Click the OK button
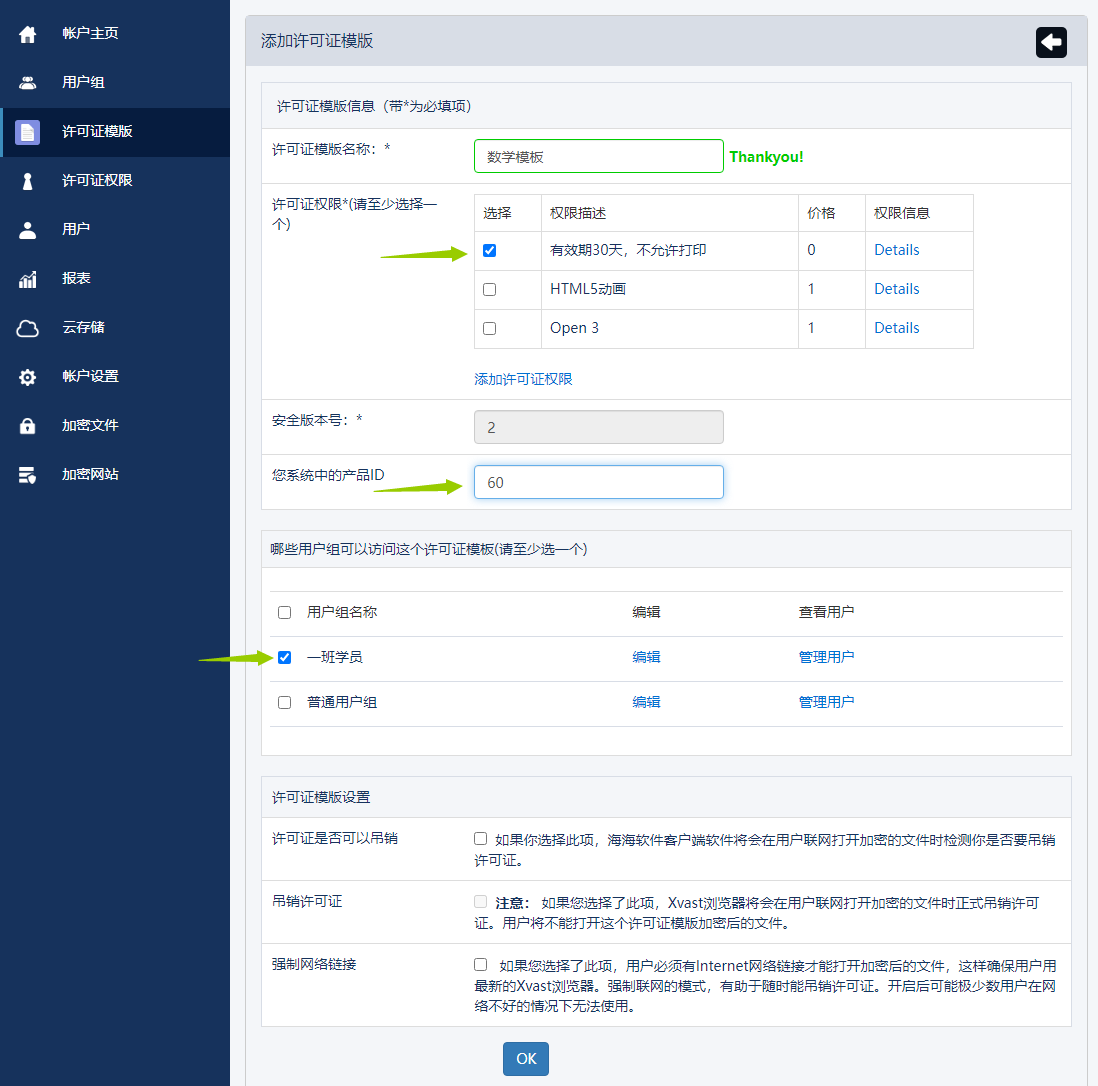The height and width of the screenshot is (1086, 1098). (525, 1059)
